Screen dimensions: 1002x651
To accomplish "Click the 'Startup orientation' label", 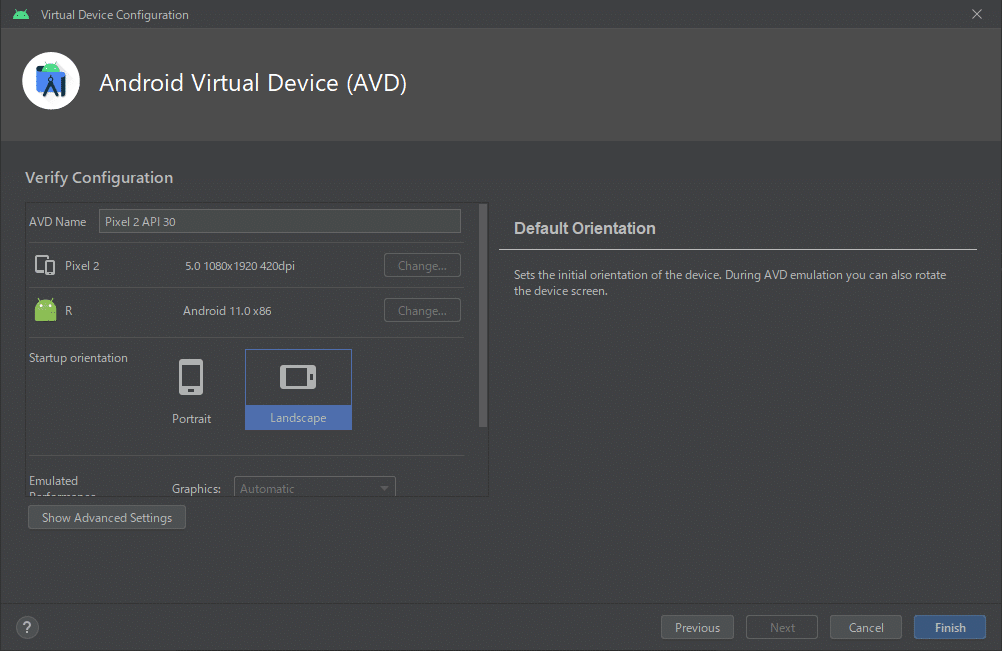I will 78,358.
